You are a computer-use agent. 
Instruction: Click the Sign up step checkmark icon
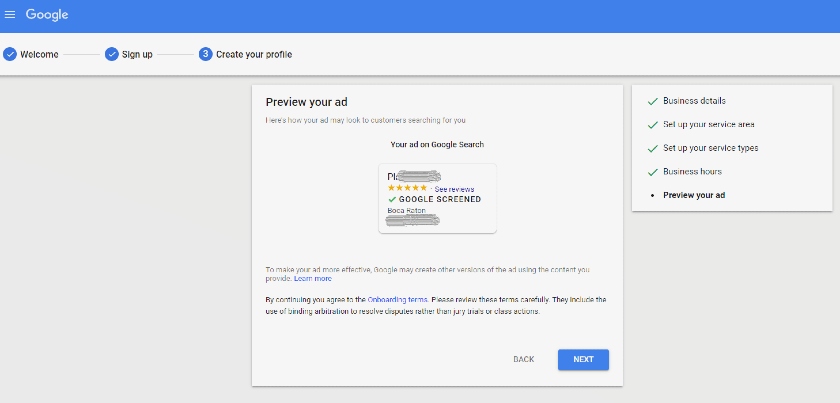(x=111, y=54)
